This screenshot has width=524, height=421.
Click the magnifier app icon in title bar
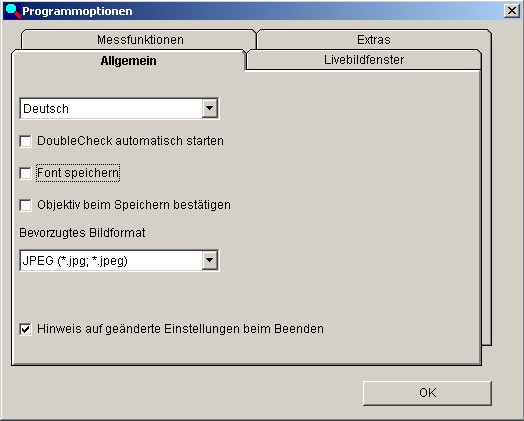(x=13, y=11)
